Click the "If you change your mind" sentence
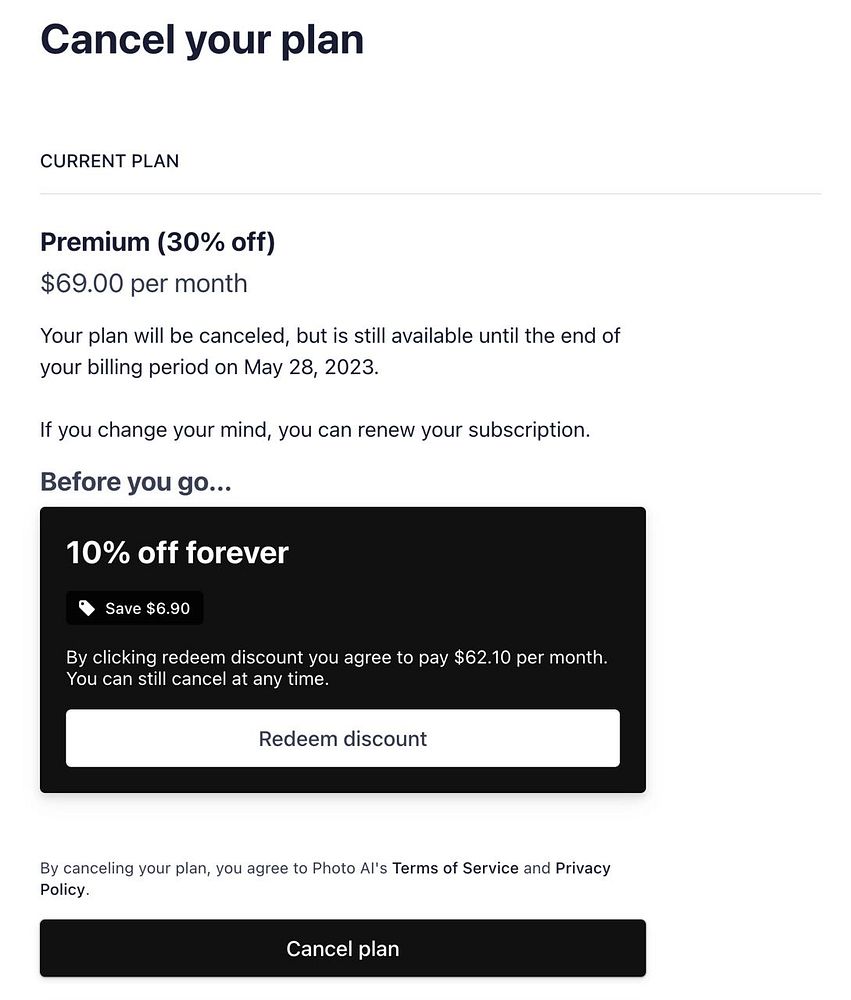 tap(314, 430)
